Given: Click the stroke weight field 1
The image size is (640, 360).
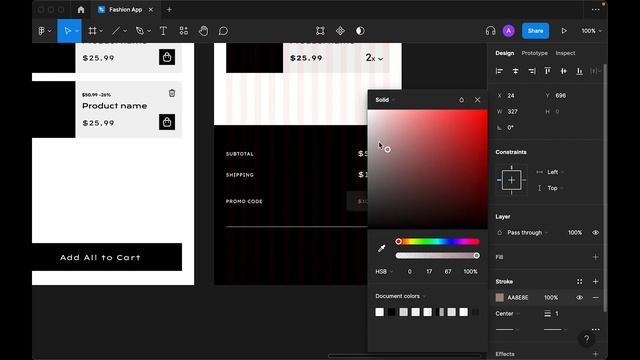Looking at the screenshot, I should pyautogui.click(x=557, y=313).
